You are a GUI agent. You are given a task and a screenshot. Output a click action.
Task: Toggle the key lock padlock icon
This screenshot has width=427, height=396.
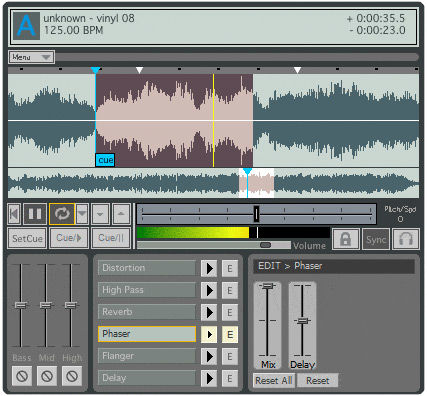pyautogui.click(x=346, y=239)
